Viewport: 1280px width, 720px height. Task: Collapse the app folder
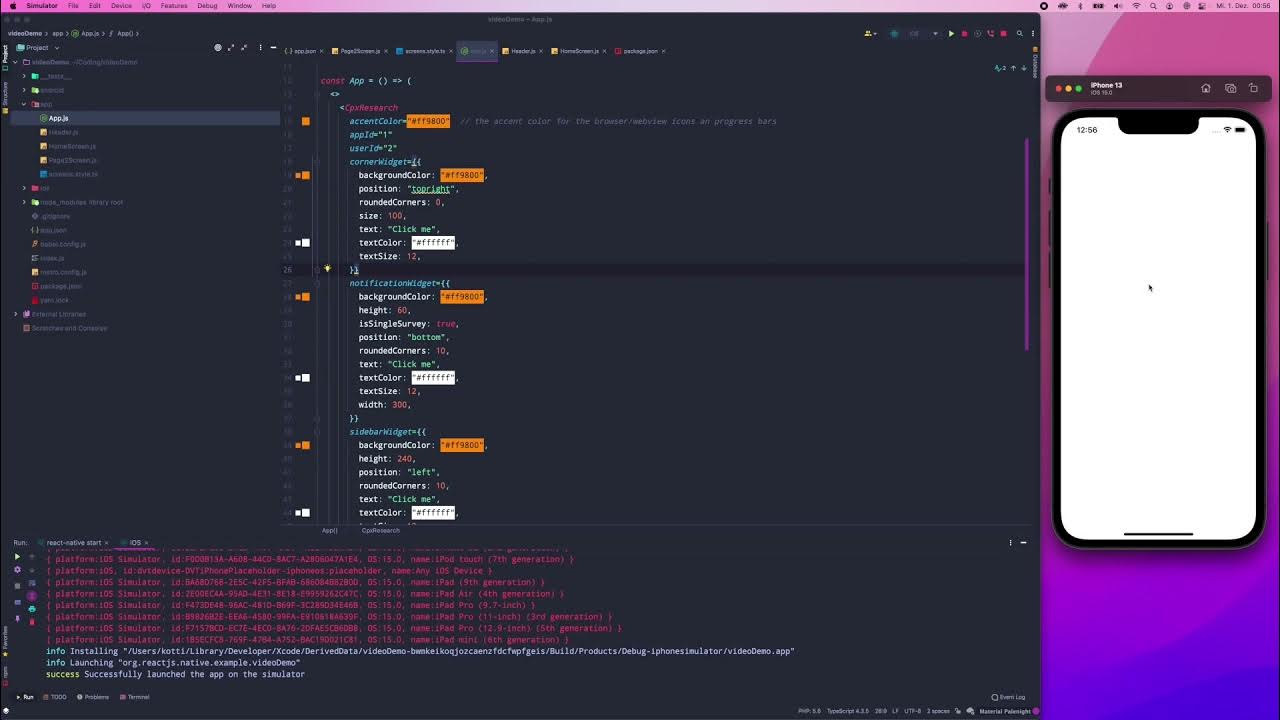click(x=24, y=104)
